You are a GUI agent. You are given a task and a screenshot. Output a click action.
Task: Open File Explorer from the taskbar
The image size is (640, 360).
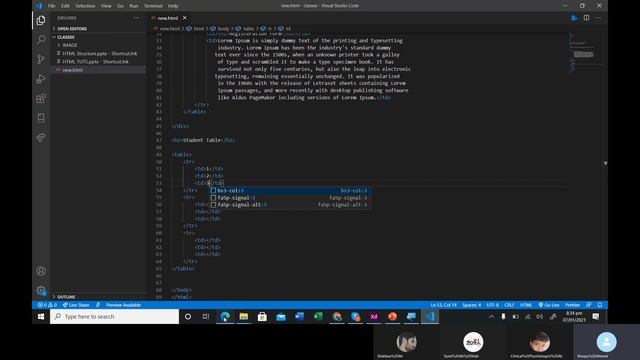[244, 316]
